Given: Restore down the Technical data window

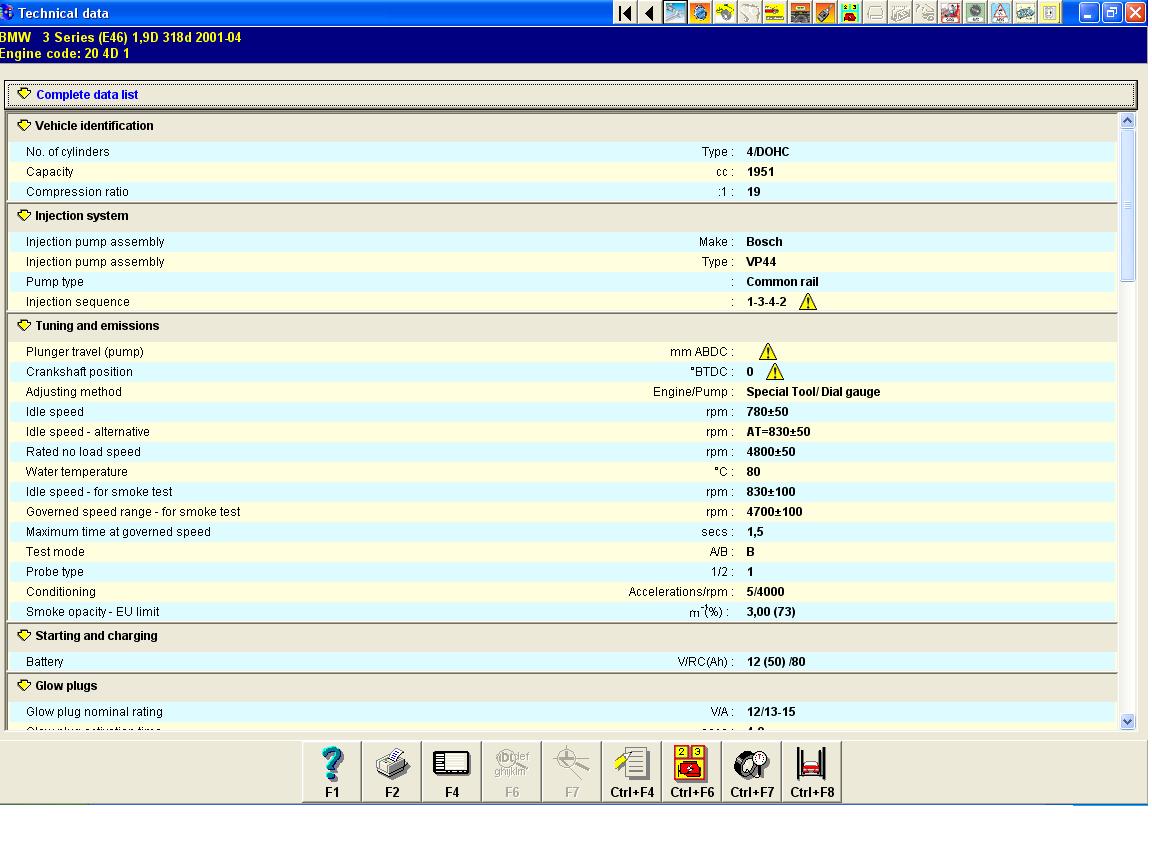Looking at the screenshot, I should 1112,12.
